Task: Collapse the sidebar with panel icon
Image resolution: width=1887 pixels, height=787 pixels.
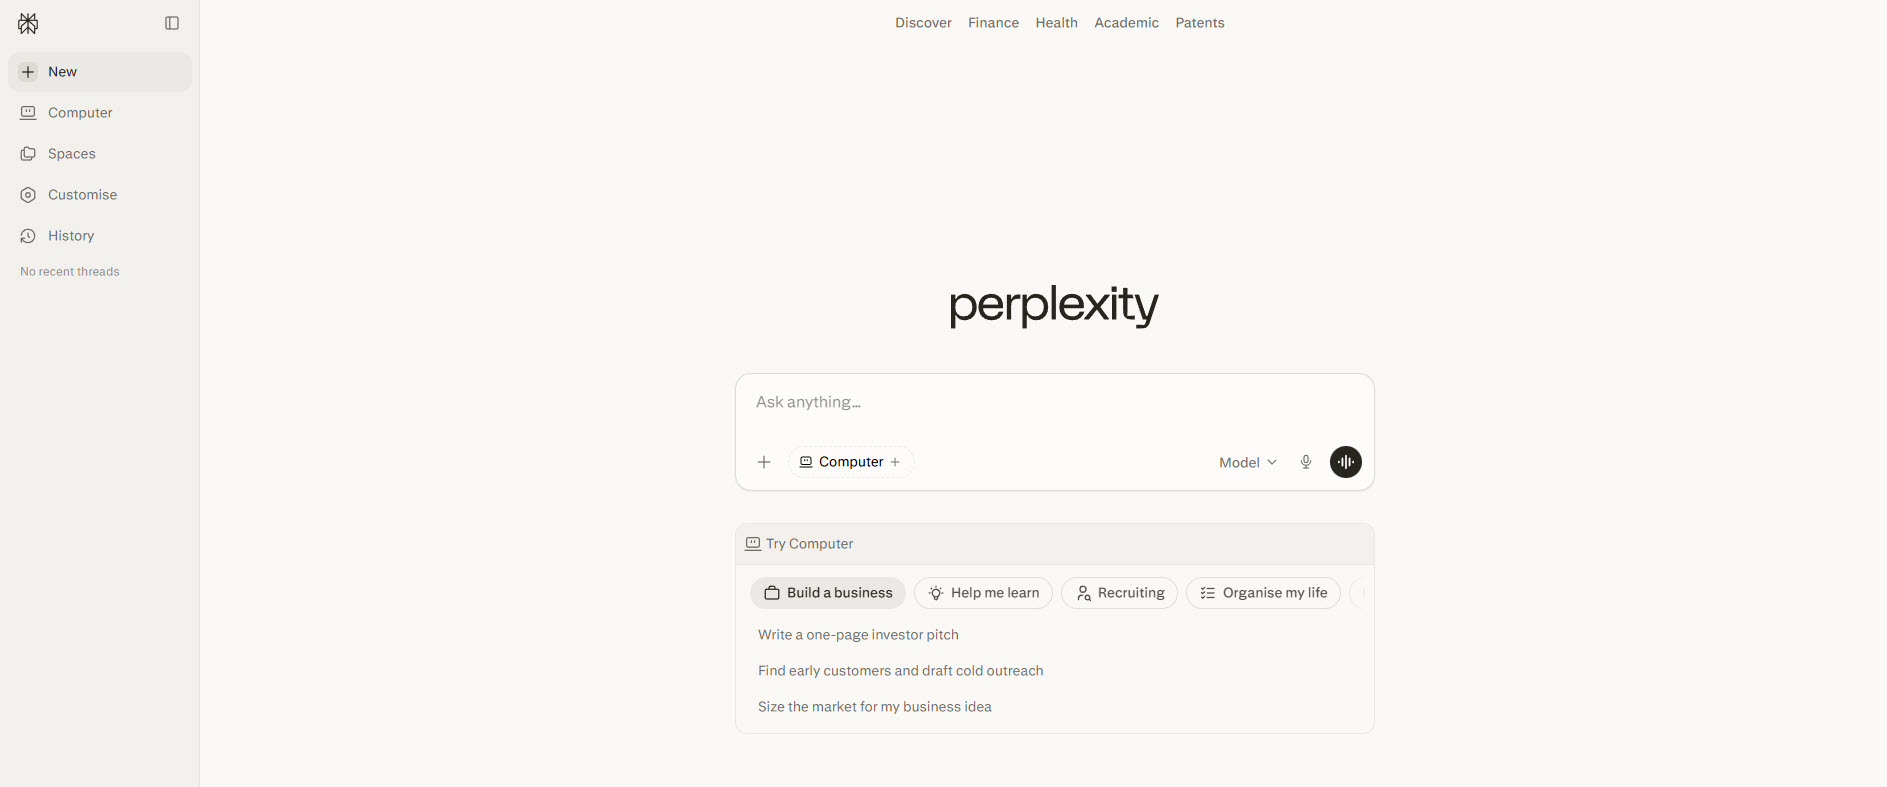Action: (172, 23)
